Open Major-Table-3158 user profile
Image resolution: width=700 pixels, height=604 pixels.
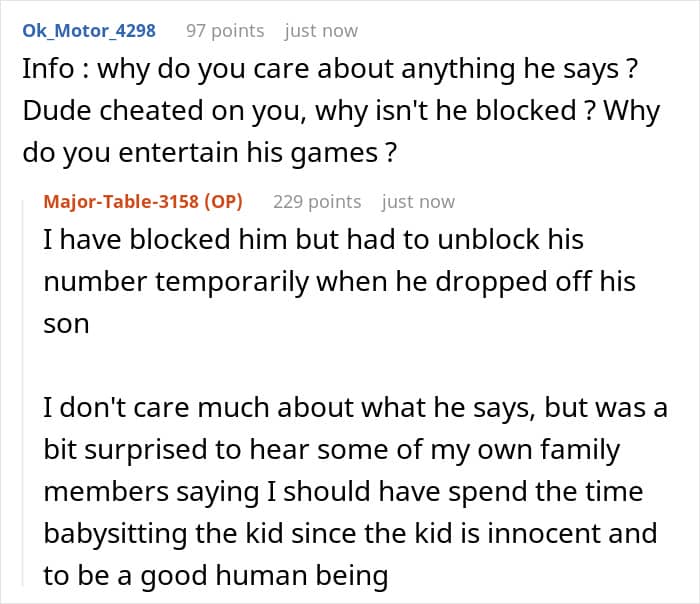(120, 201)
